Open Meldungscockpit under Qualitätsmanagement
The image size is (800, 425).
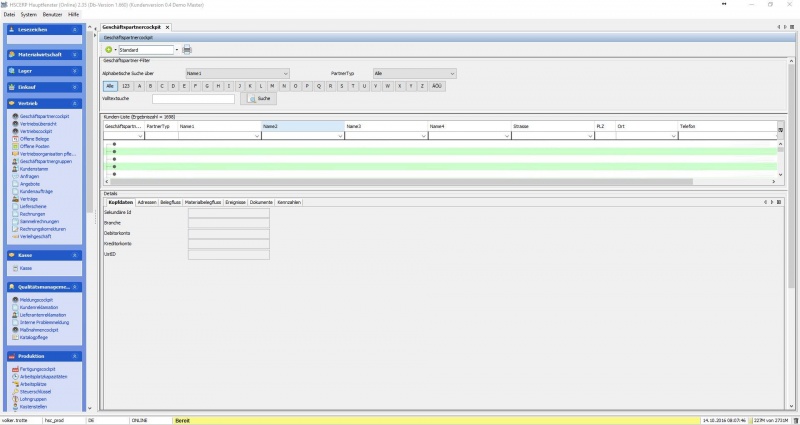38,299
